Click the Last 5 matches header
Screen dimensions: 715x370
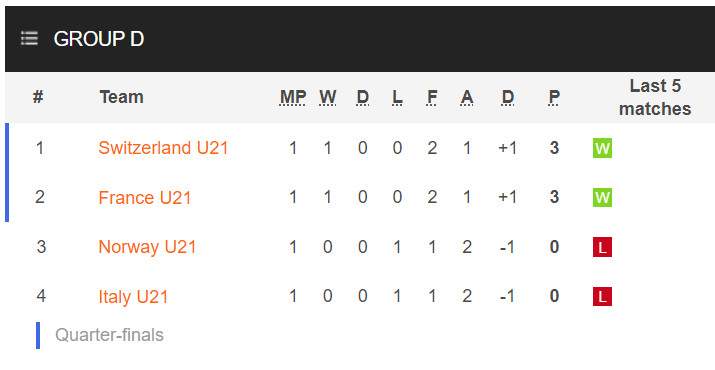(x=655, y=97)
